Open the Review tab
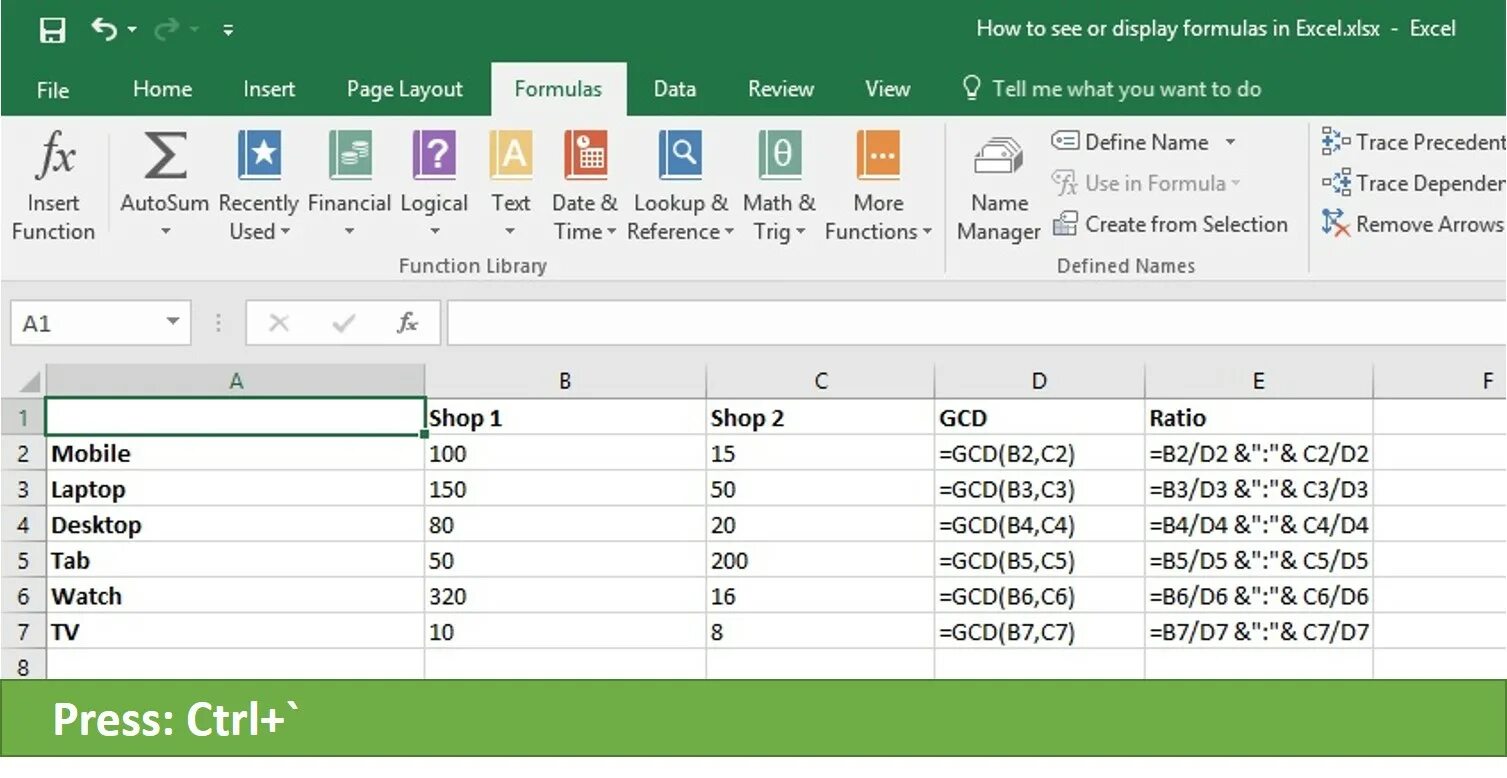The width and height of the screenshot is (1507, 778). tap(781, 89)
